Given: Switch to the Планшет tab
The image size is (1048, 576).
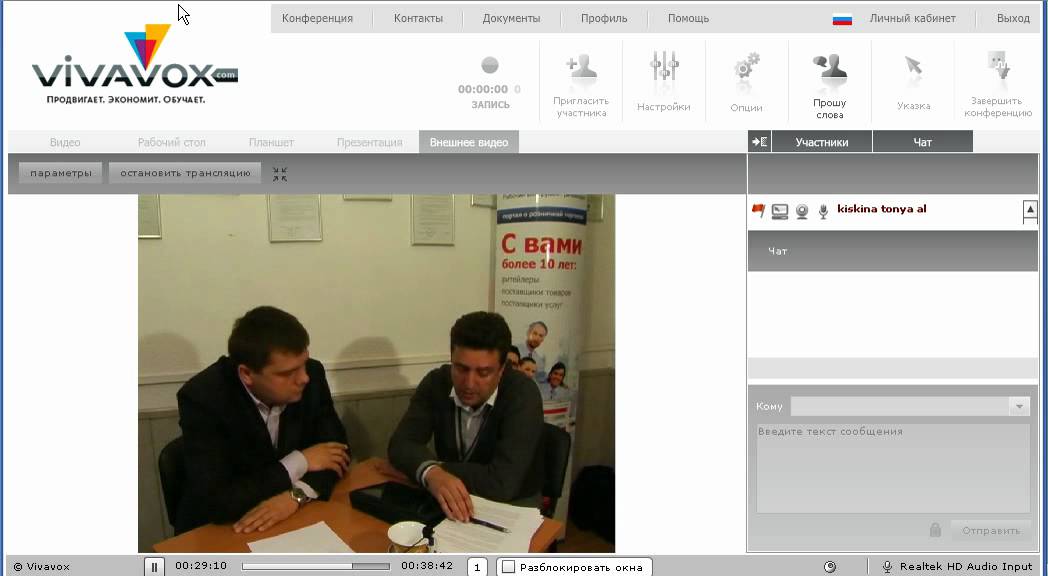Looking at the screenshot, I should 271,142.
